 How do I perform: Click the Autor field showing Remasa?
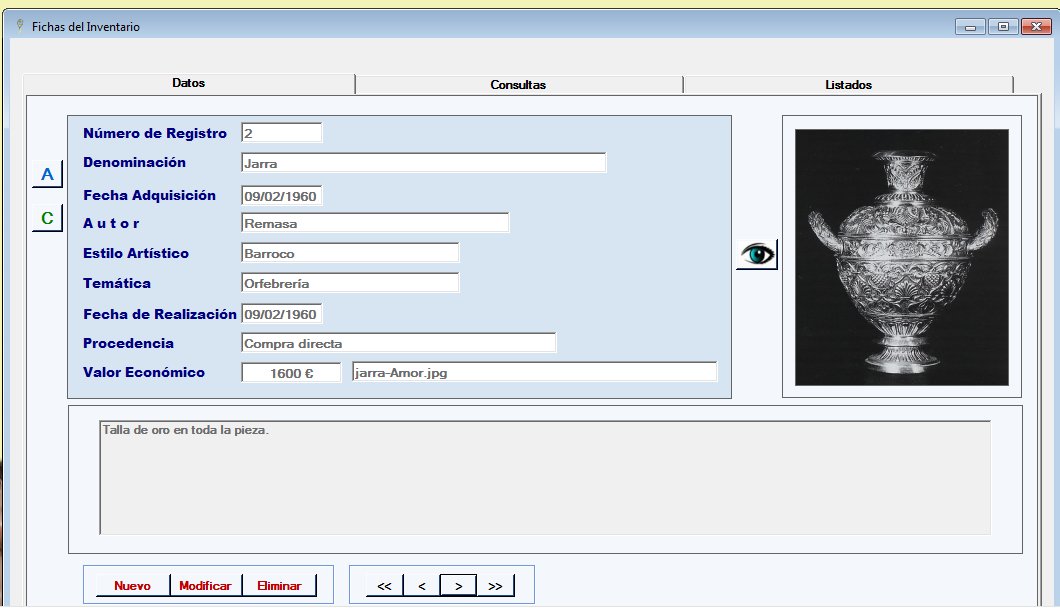pos(375,223)
